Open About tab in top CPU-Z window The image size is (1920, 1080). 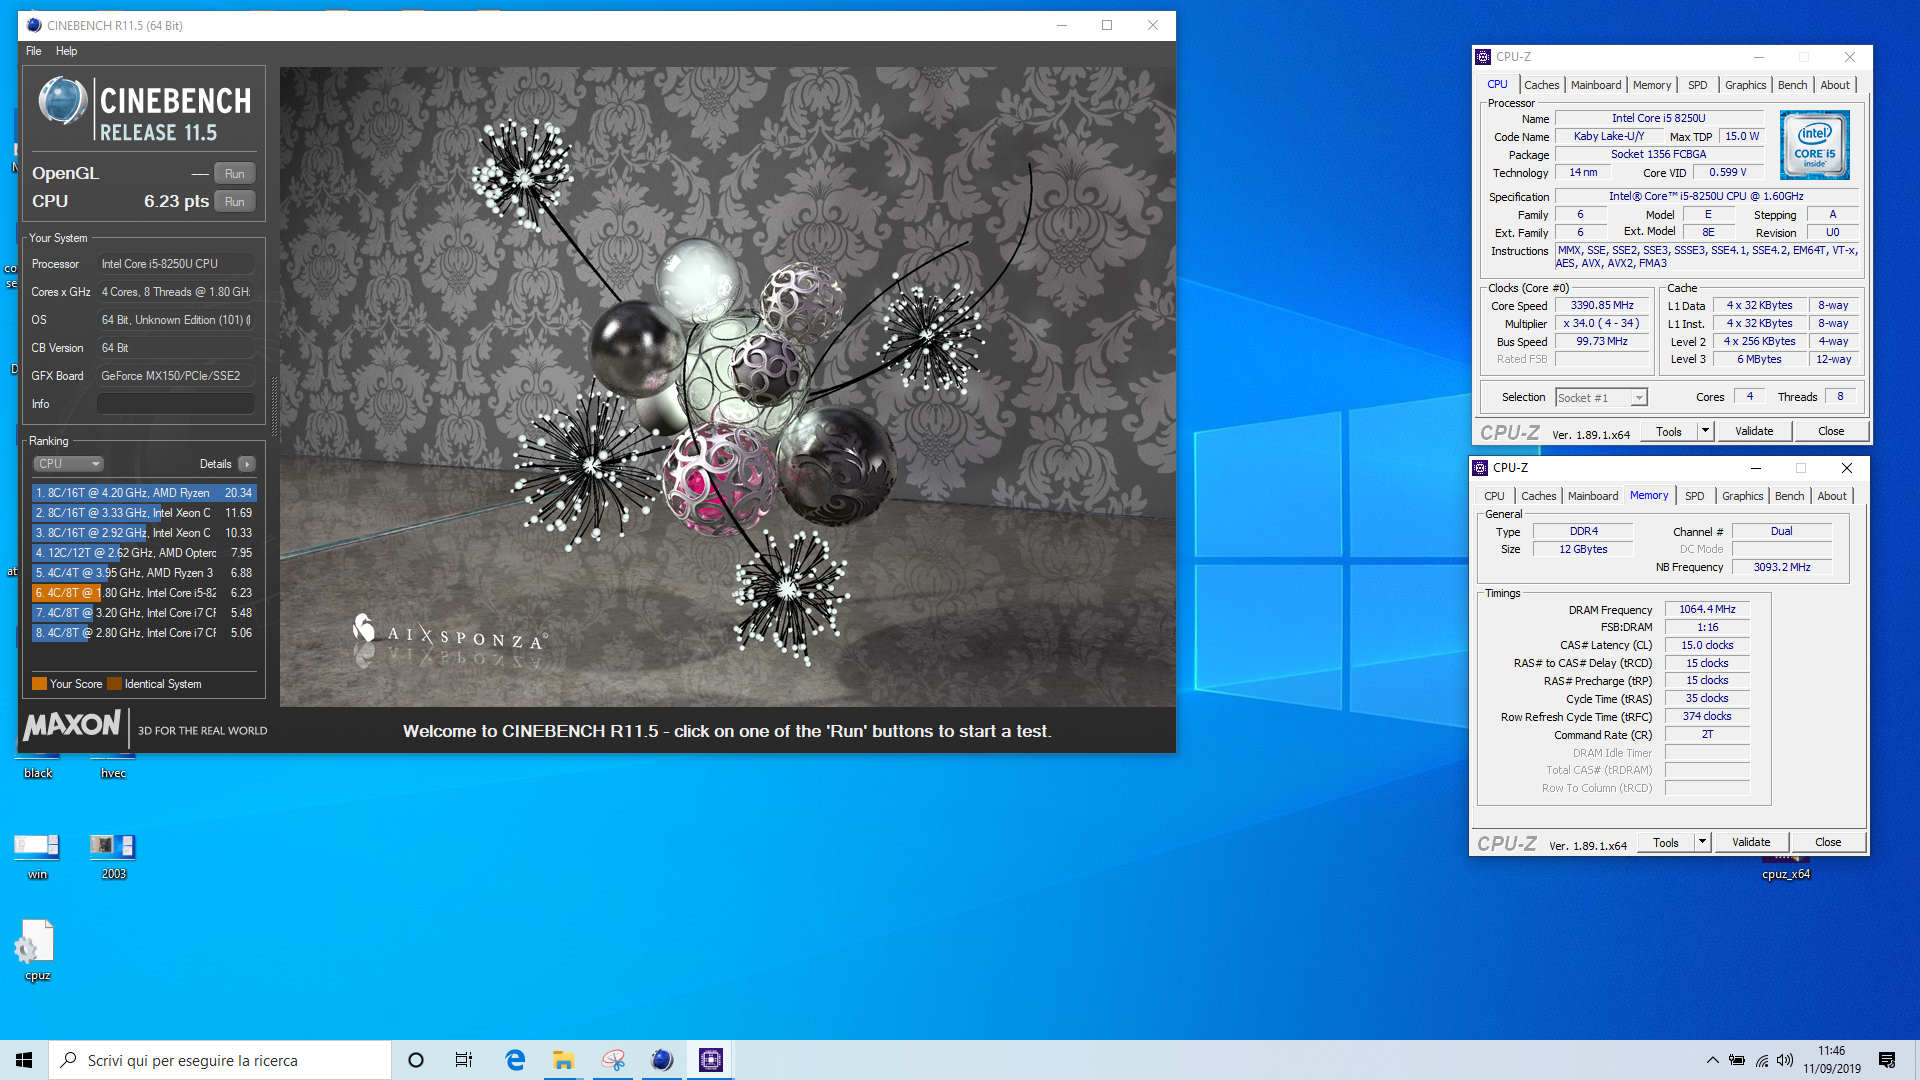point(1835,85)
